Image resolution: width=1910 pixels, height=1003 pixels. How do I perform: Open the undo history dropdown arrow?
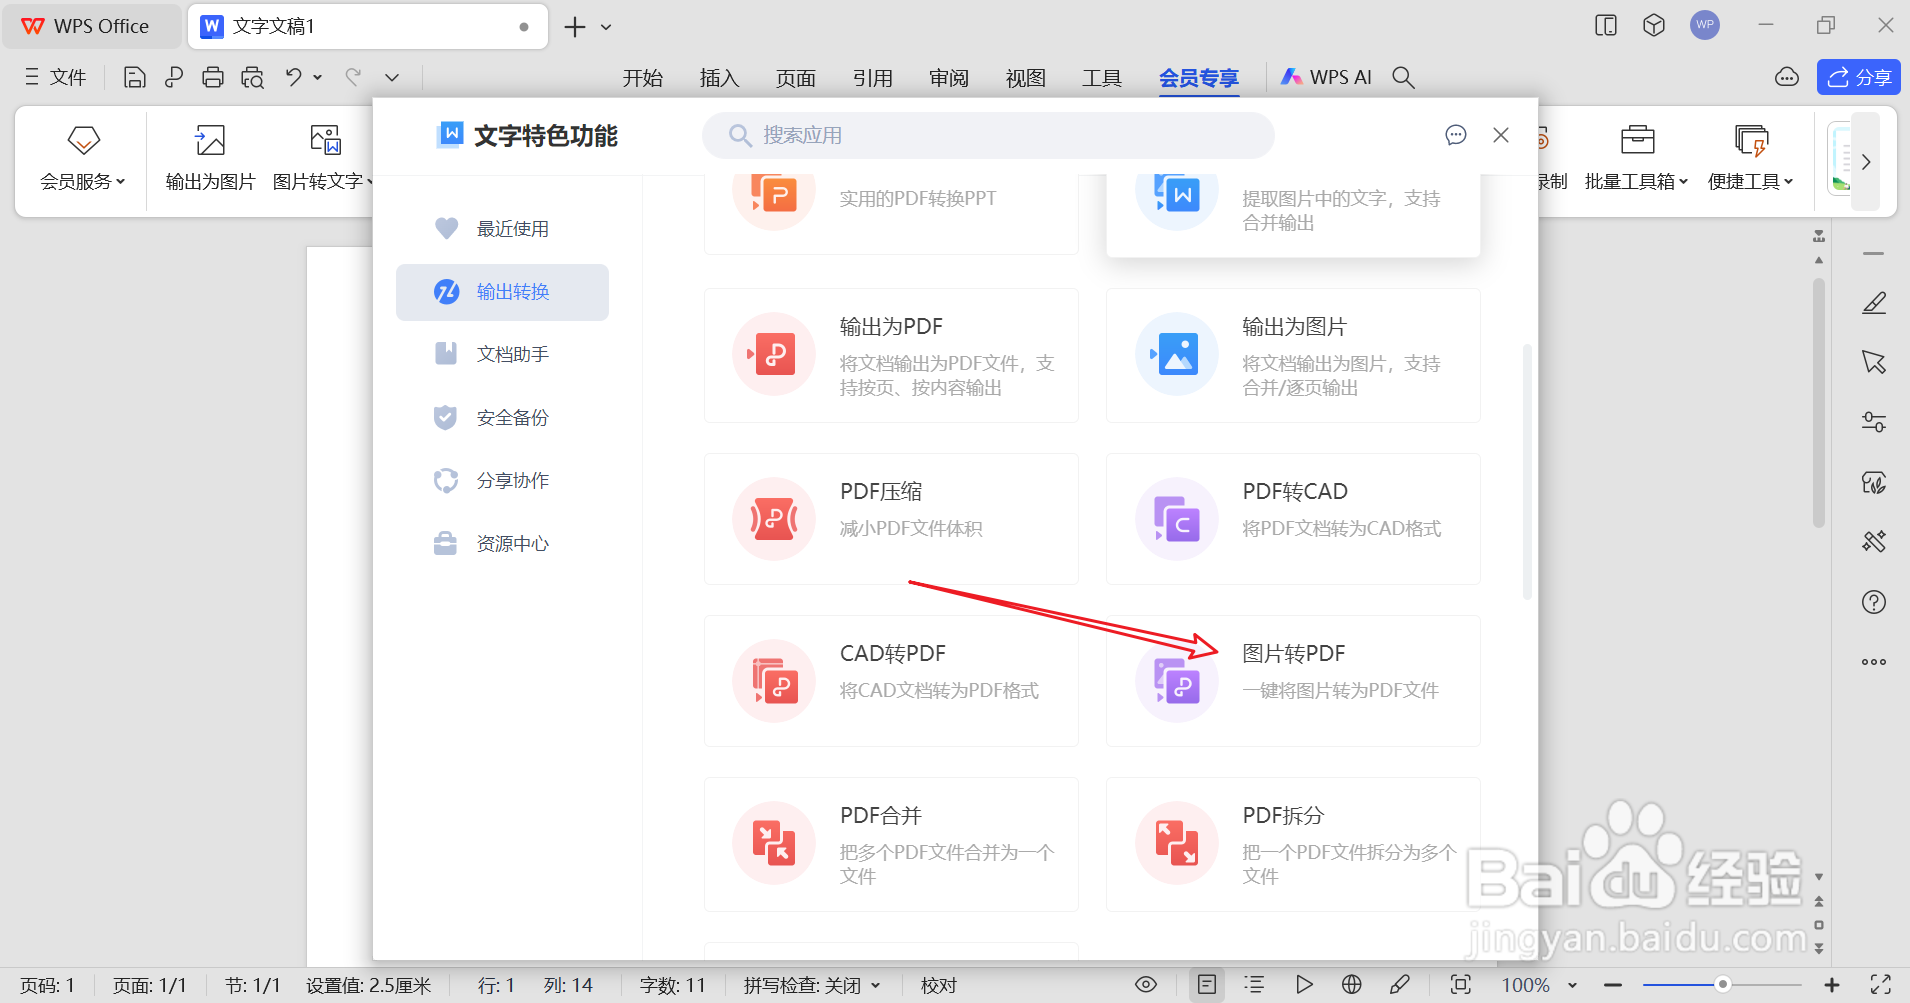(x=318, y=77)
